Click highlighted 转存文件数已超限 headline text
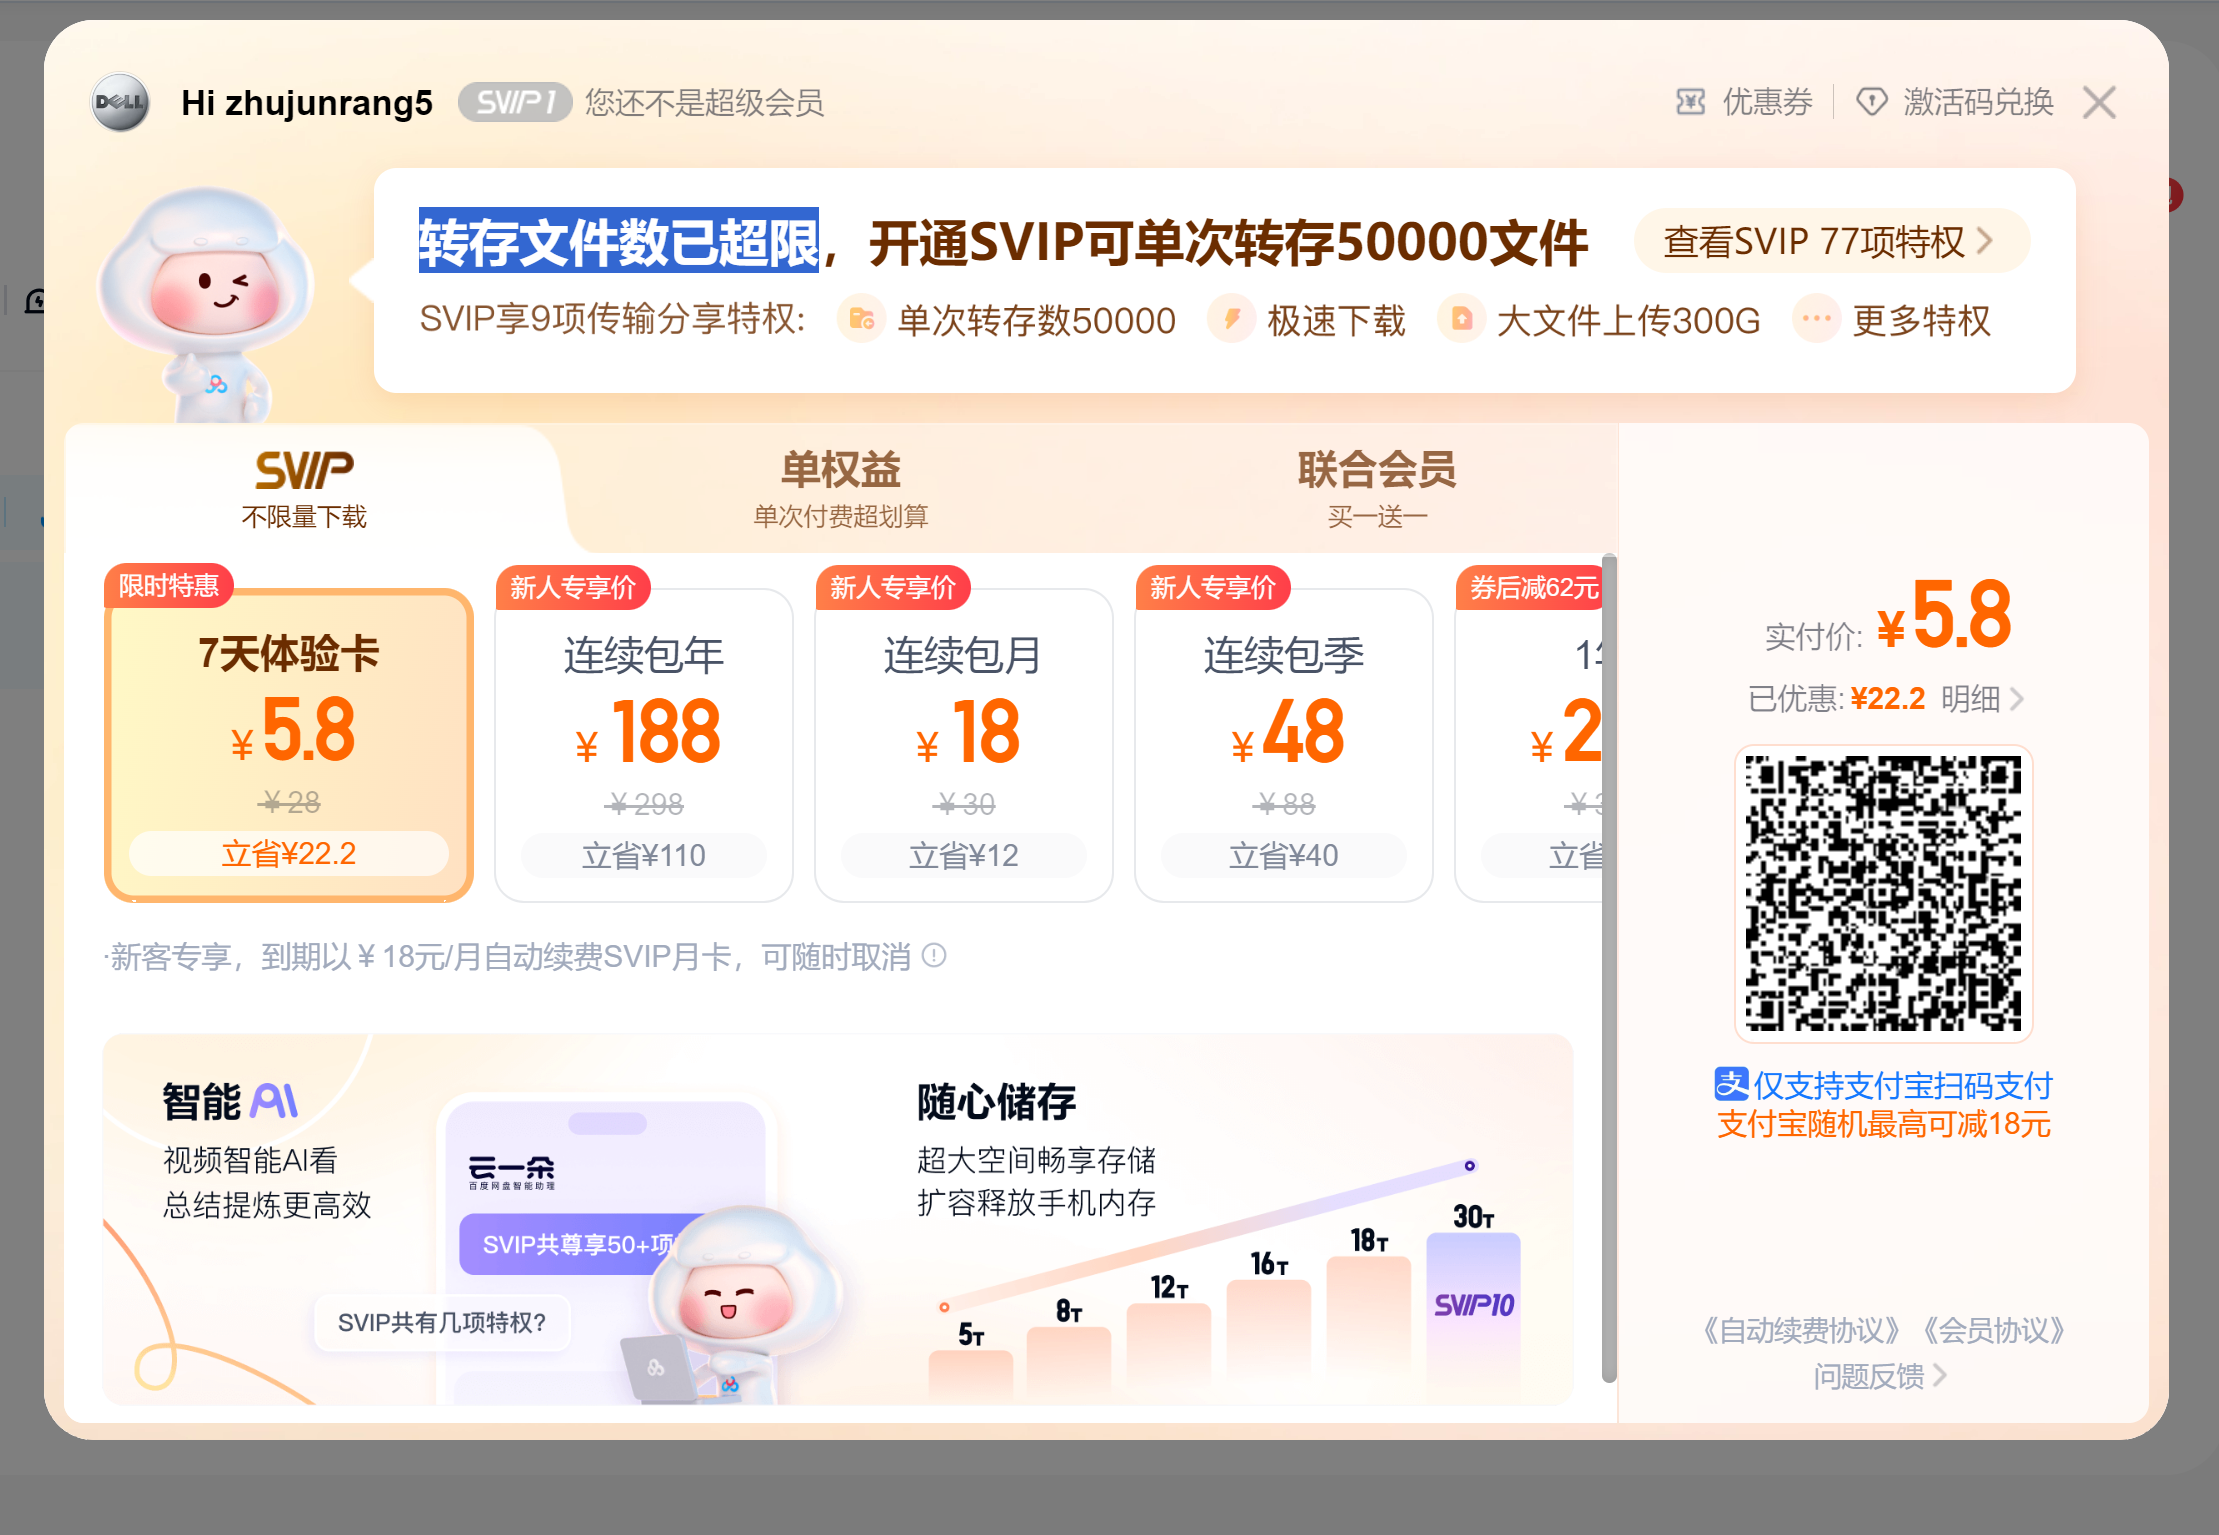Image resolution: width=2219 pixels, height=1535 pixels. click(x=619, y=240)
